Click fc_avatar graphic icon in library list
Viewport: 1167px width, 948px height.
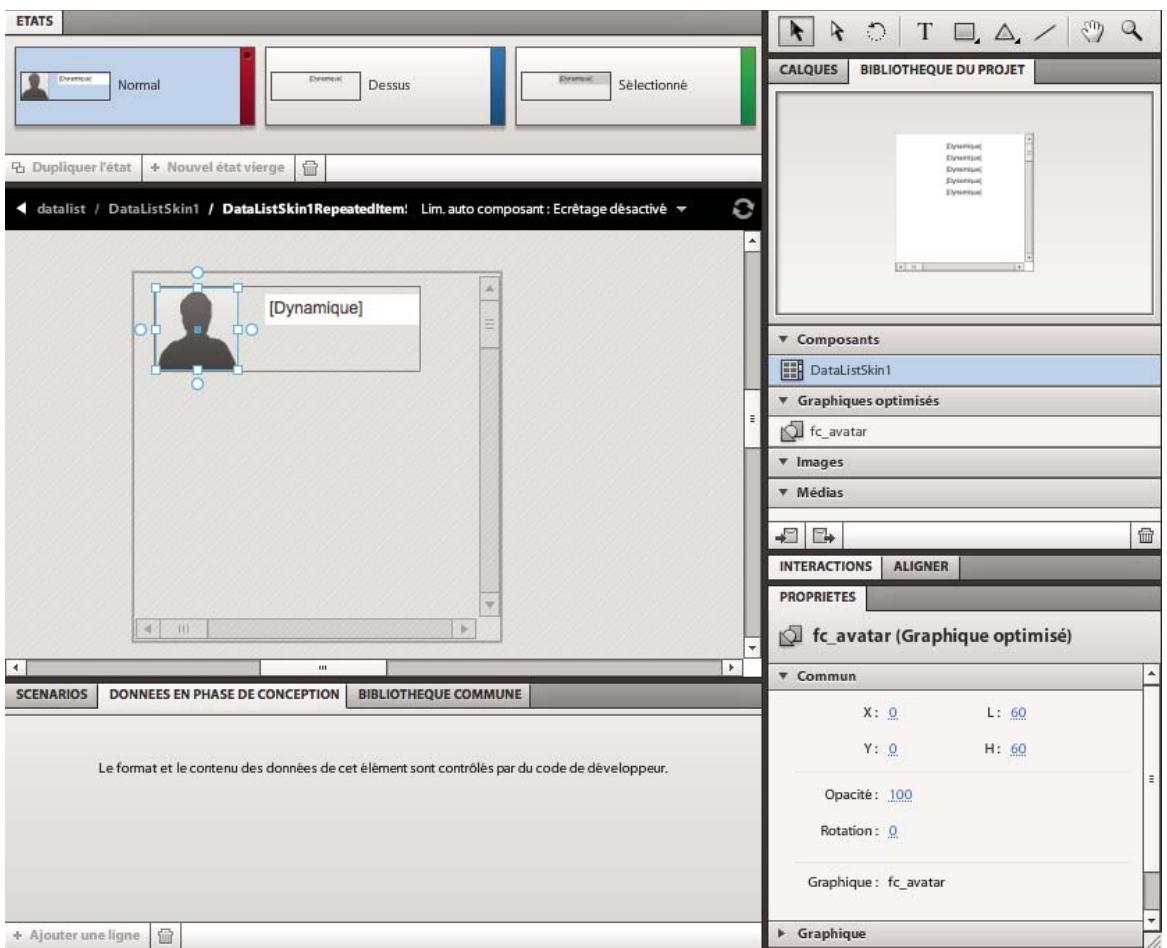click(x=791, y=431)
